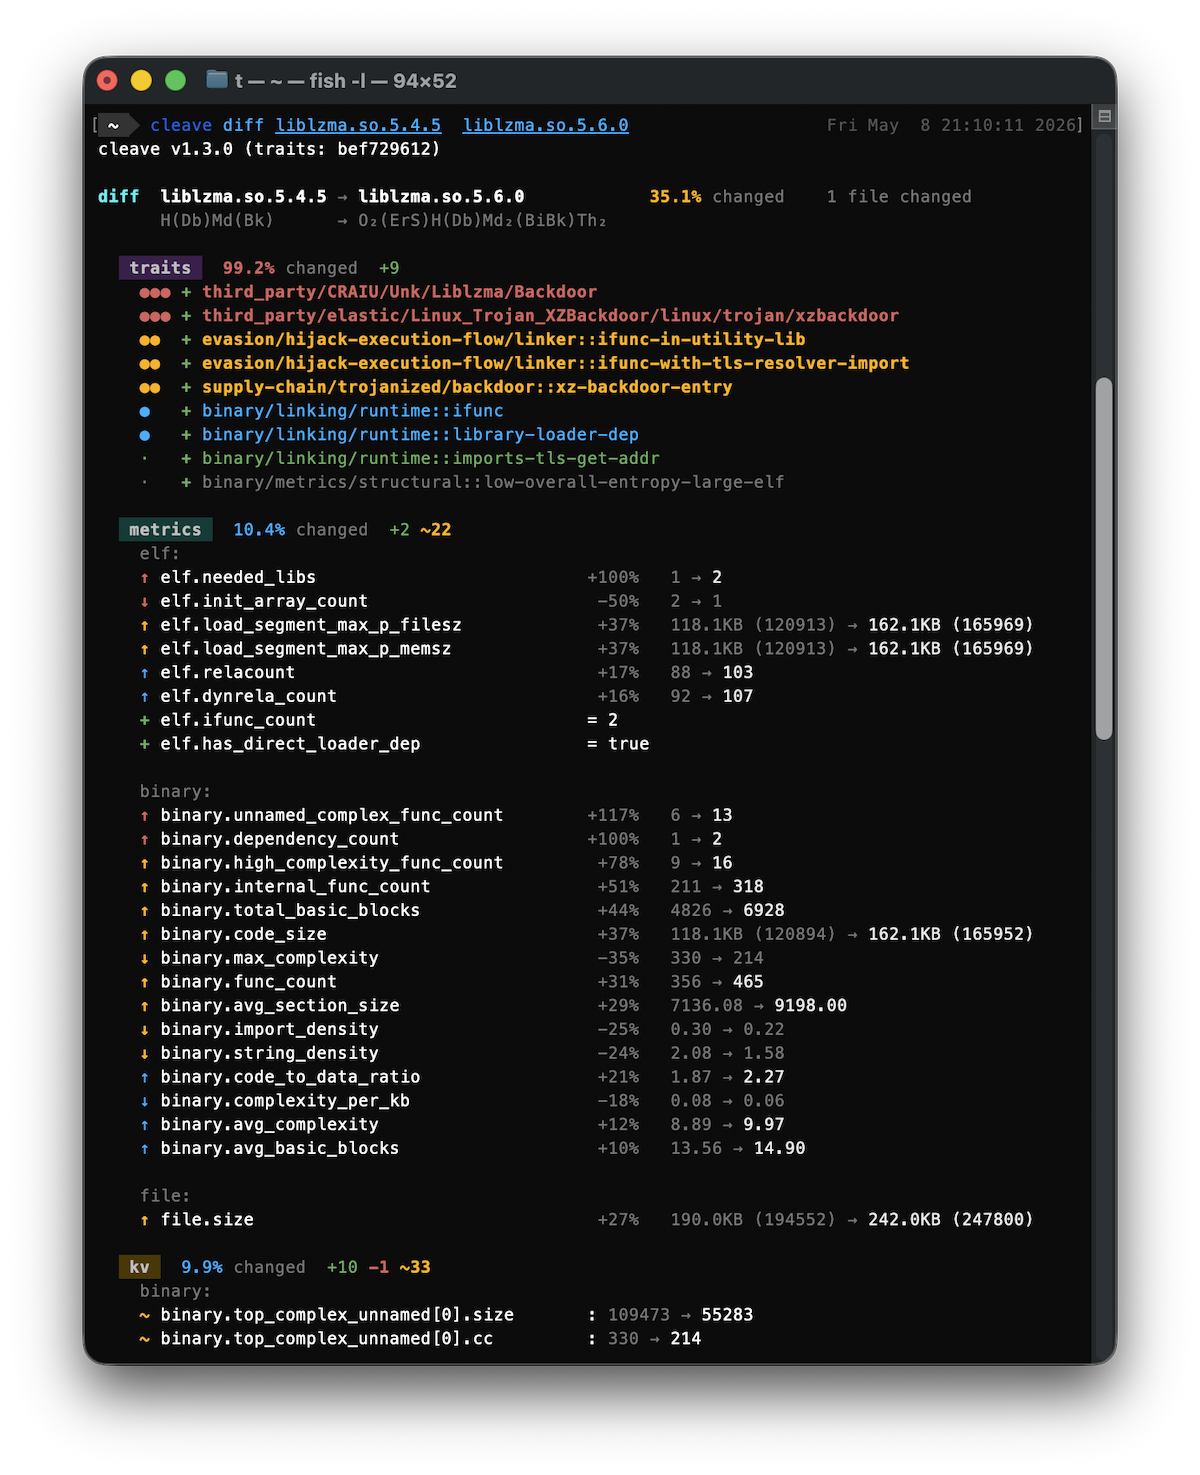Click the binary.top_complex_unnamed[0].size key
This screenshot has width=1200, height=1475.
click(x=337, y=1315)
